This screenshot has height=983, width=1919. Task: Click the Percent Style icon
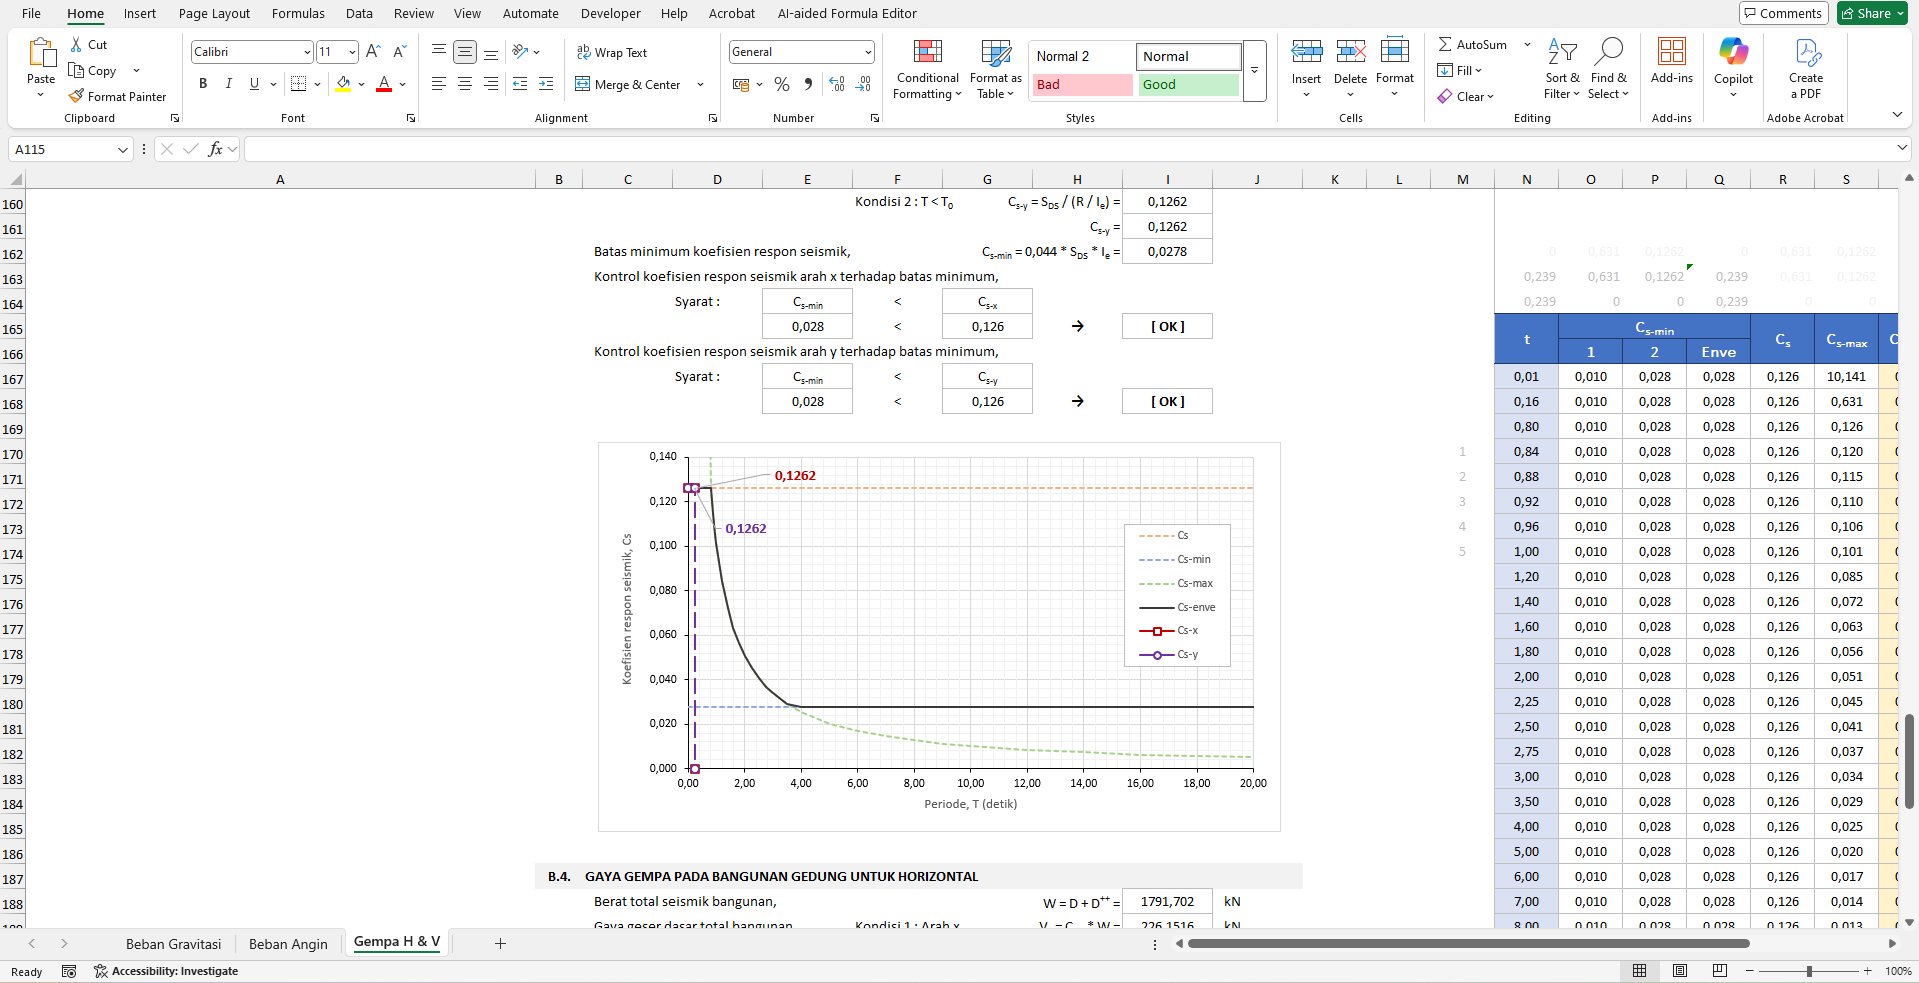coord(782,85)
